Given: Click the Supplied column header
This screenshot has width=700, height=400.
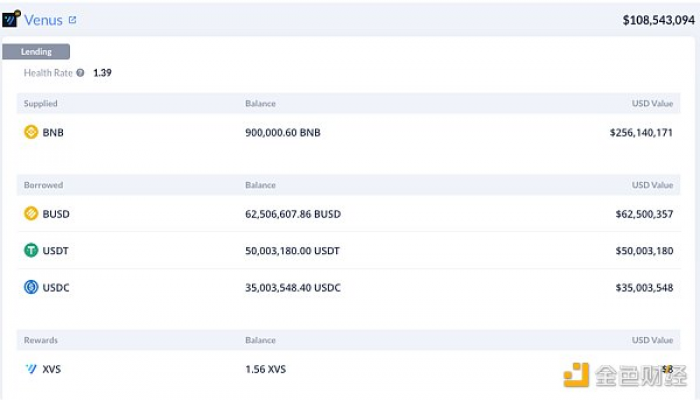Looking at the screenshot, I should pos(41,104).
